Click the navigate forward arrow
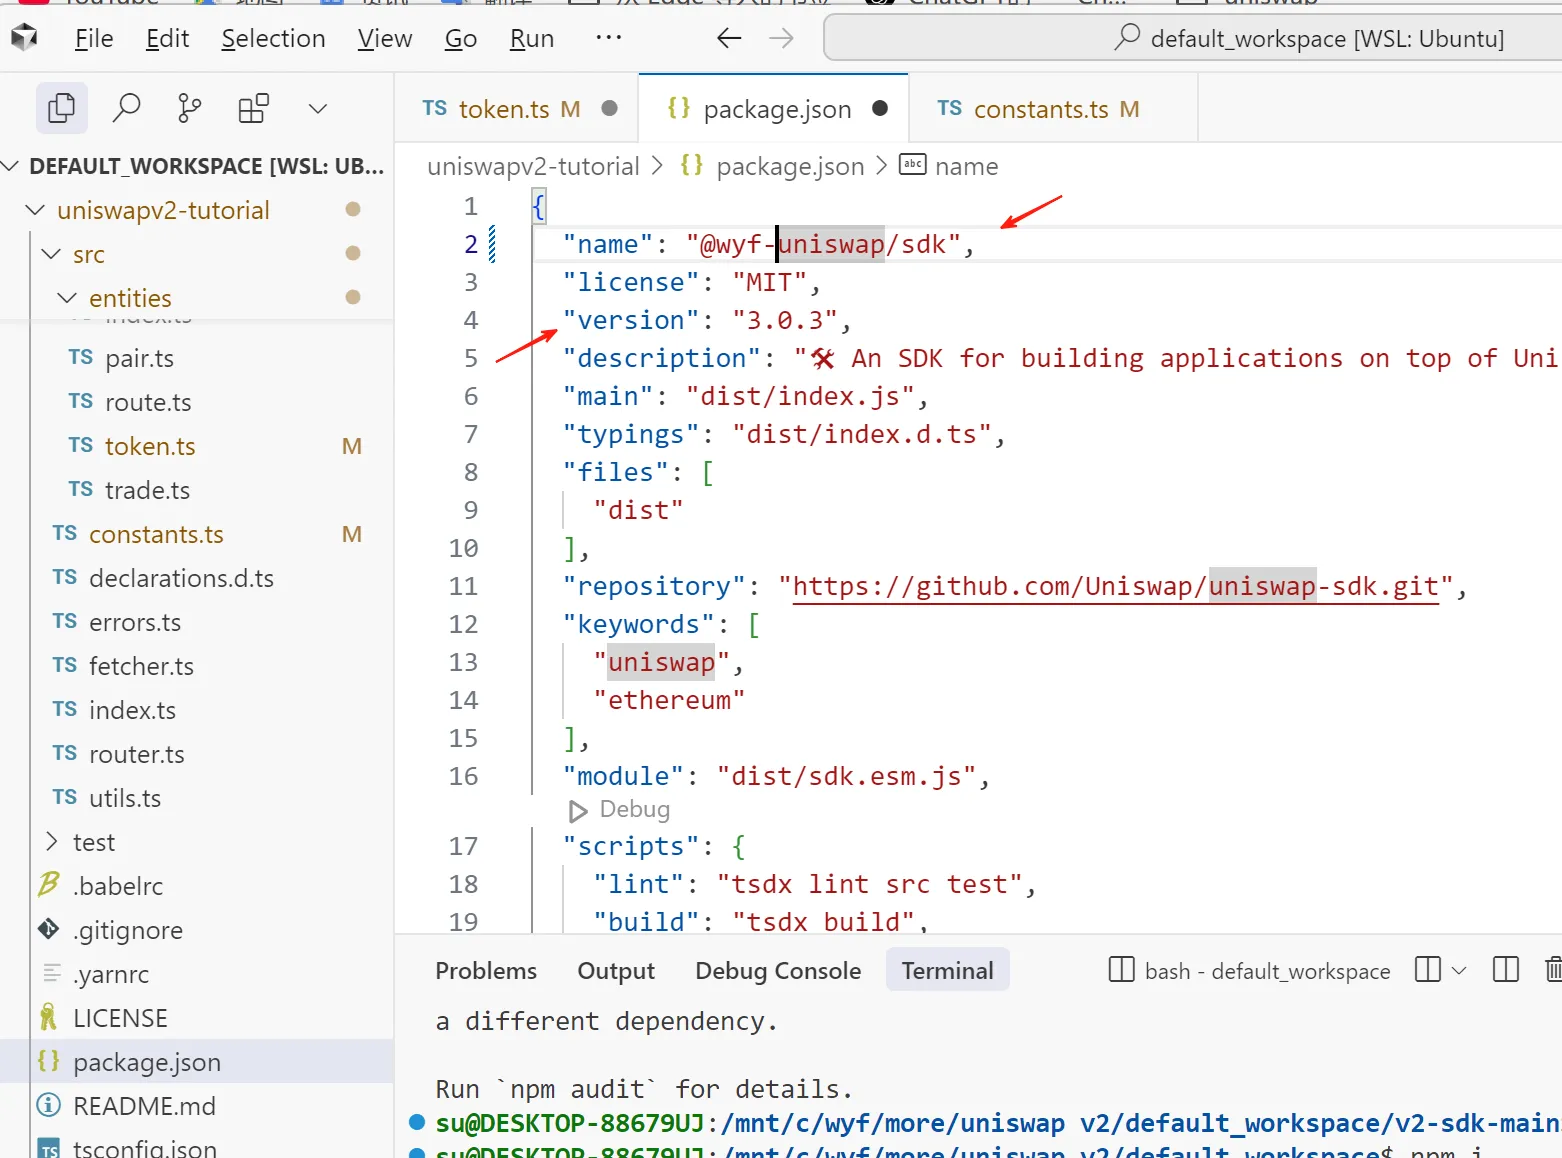 (x=781, y=39)
